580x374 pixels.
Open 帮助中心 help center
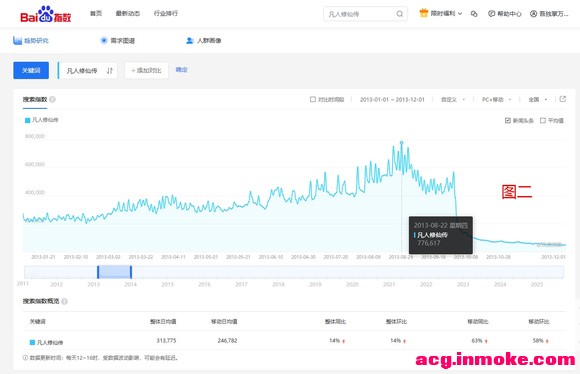click(505, 14)
